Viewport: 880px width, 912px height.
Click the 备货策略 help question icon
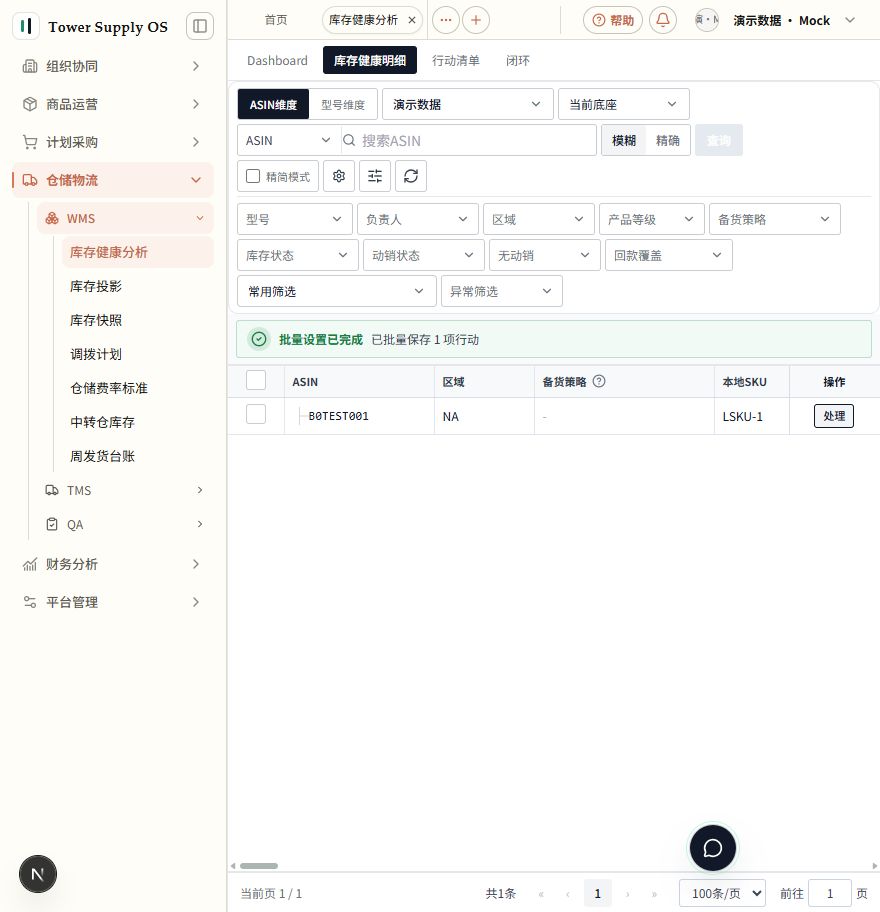click(599, 382)
